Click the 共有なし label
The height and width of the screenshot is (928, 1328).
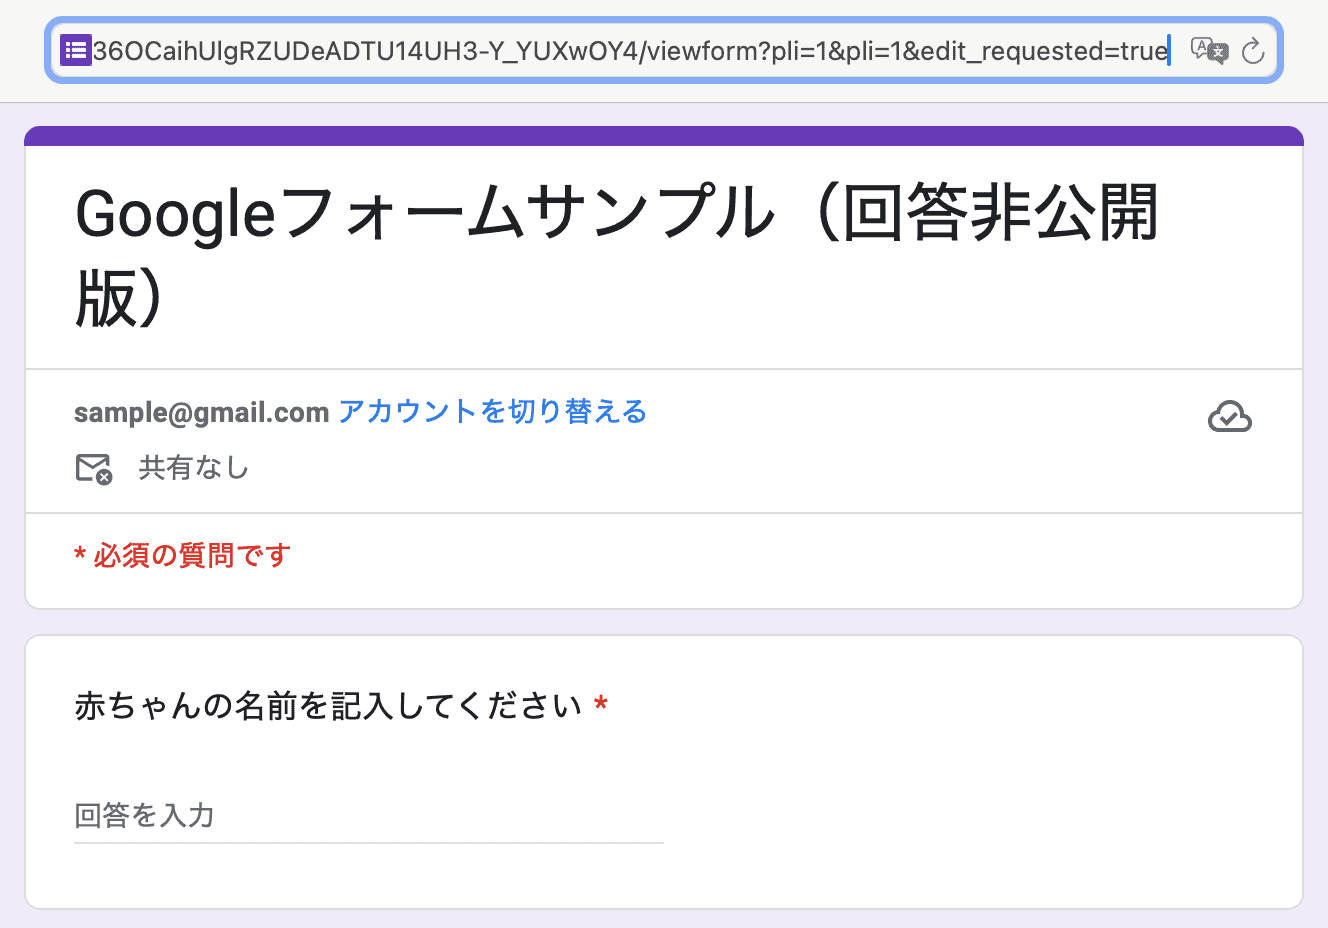pos(193,468)
